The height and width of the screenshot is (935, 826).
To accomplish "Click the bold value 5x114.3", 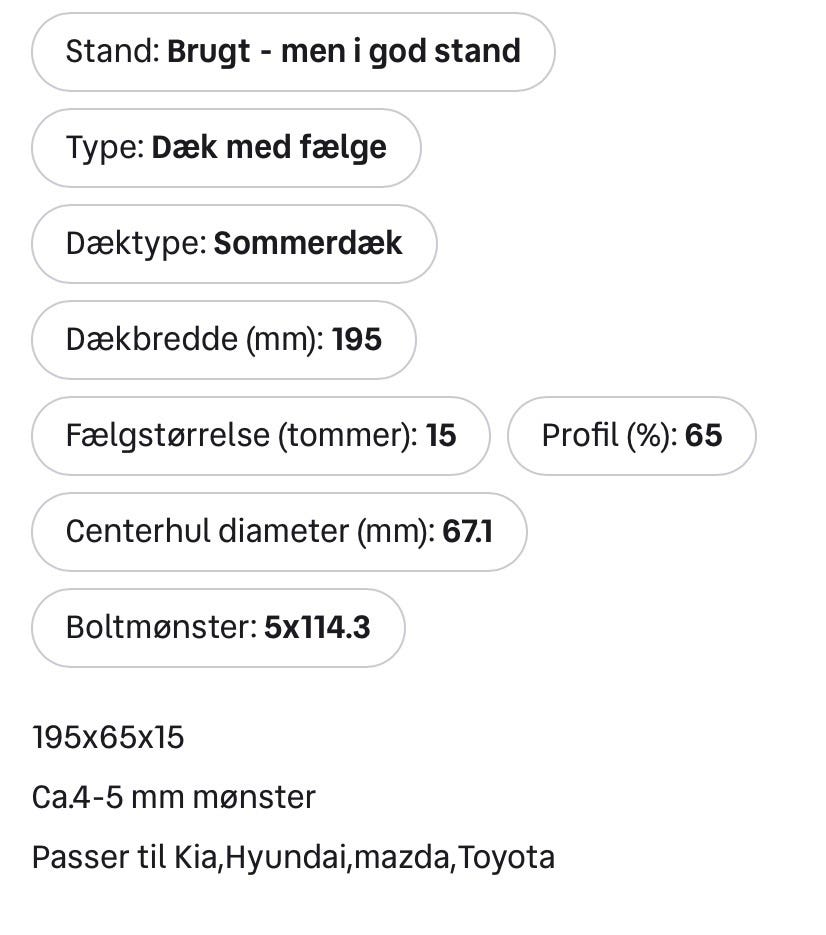I will (x=317, y=628).
